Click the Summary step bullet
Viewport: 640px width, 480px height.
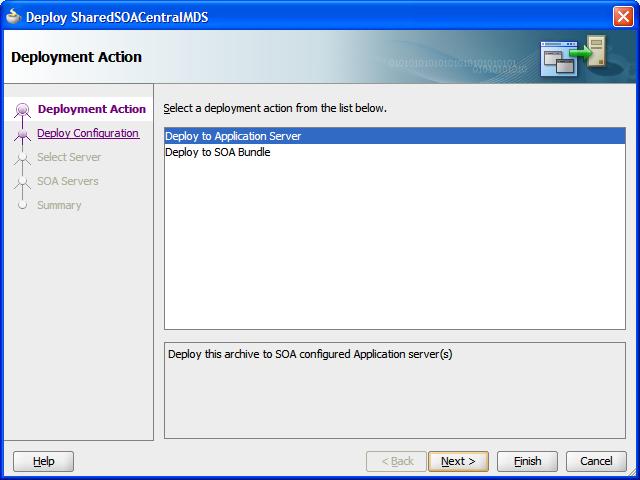22,205
